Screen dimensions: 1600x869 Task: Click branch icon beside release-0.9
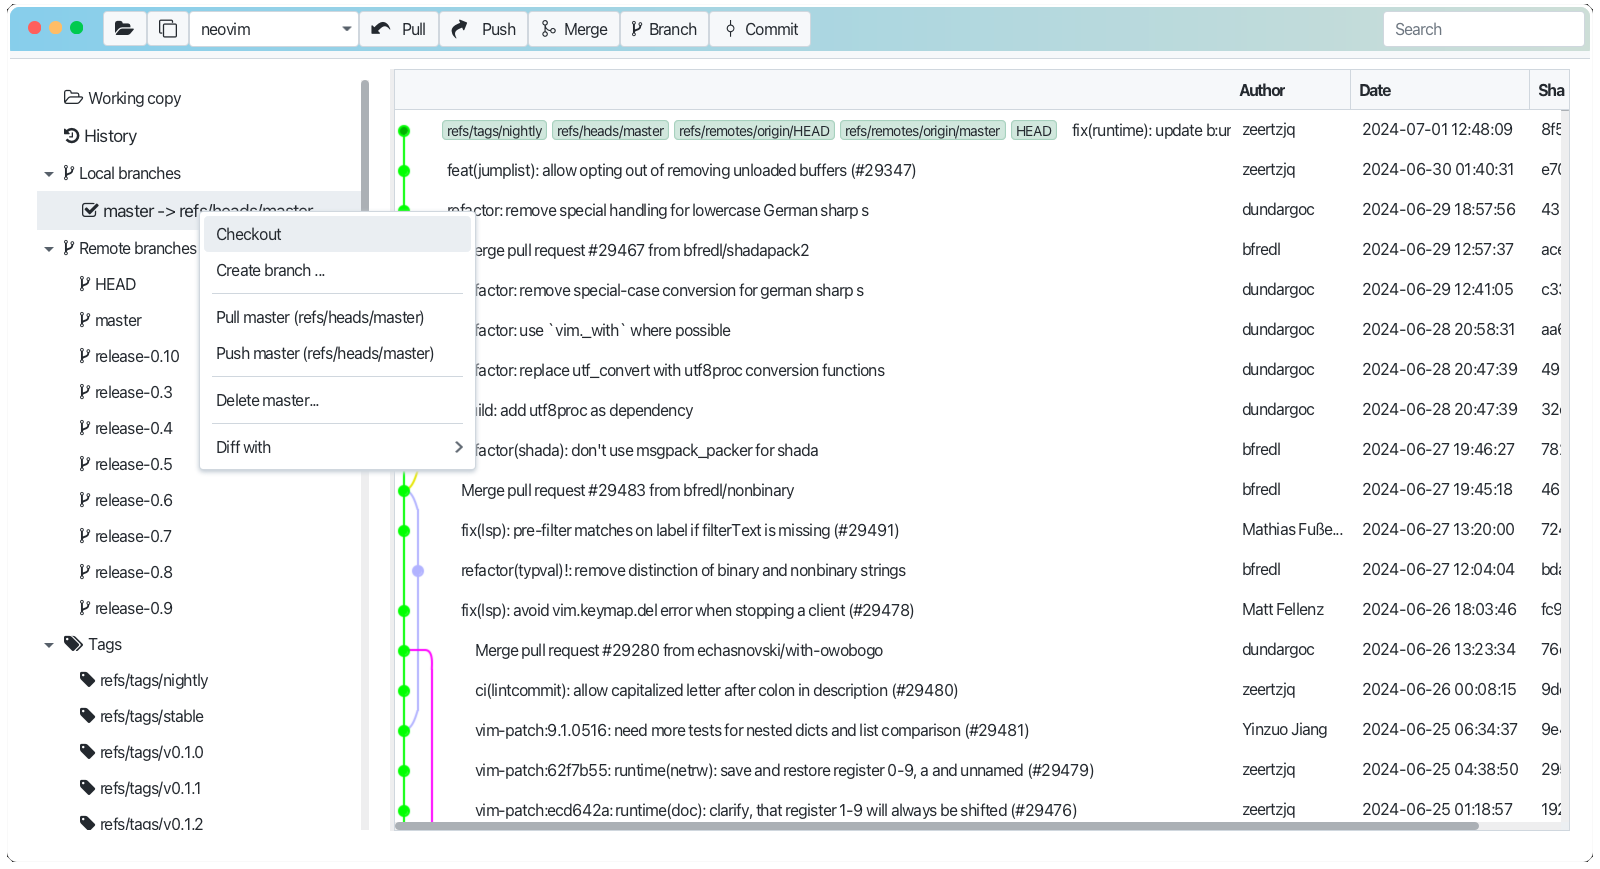point(85,608)
